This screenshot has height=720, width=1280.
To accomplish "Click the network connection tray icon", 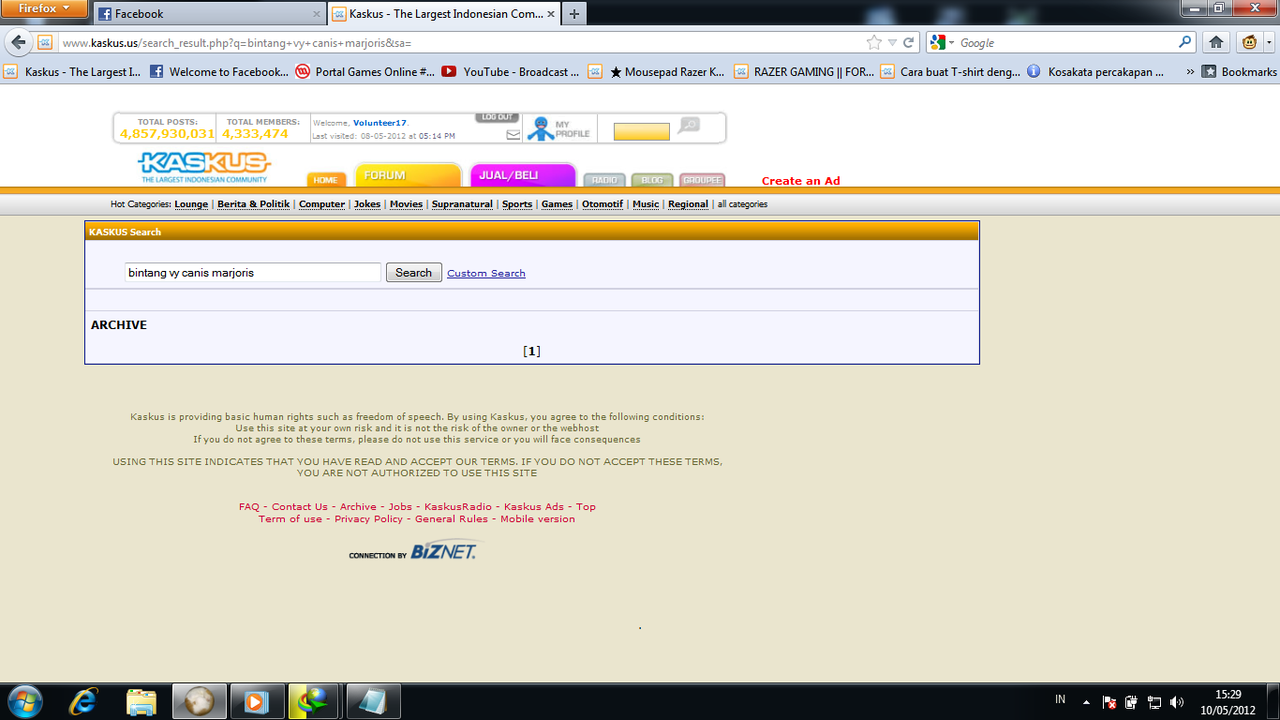I will [x=1154, y=702].
